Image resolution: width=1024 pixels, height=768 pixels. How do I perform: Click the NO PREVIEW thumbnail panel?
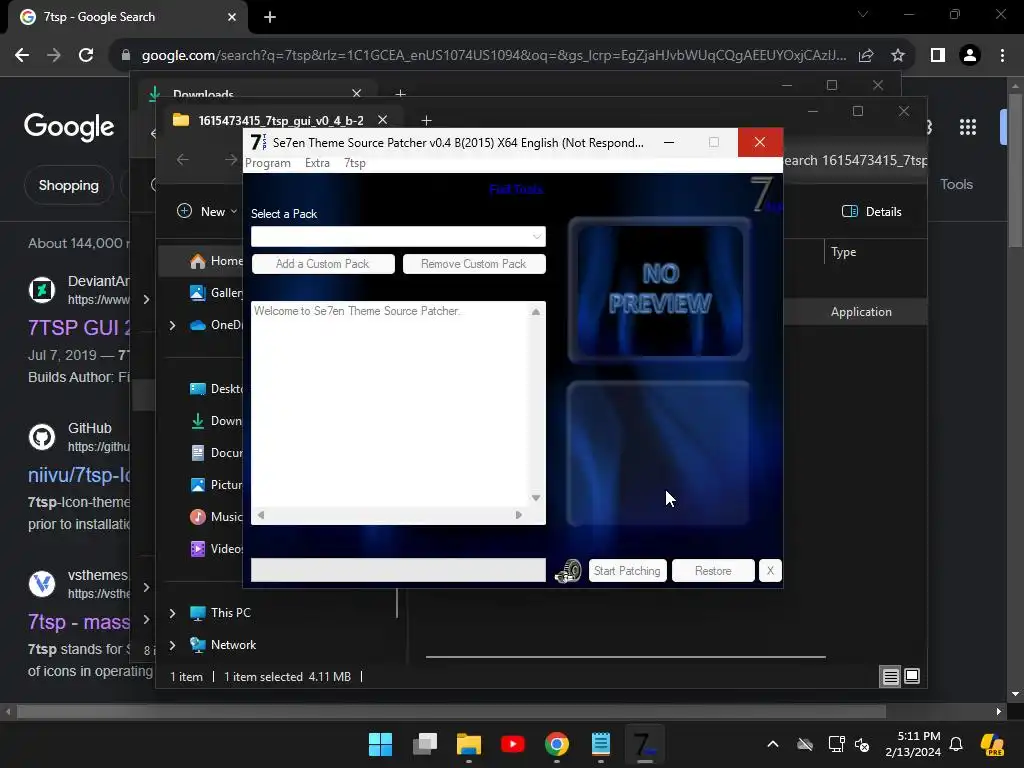[660, 289]
